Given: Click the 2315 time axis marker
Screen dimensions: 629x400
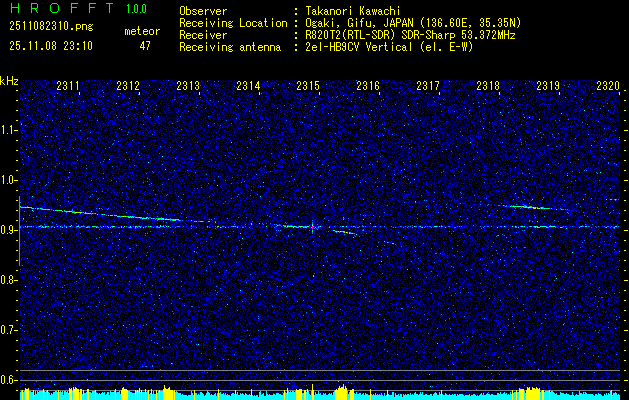Looking at the screenshot, I should coord(308,85).
